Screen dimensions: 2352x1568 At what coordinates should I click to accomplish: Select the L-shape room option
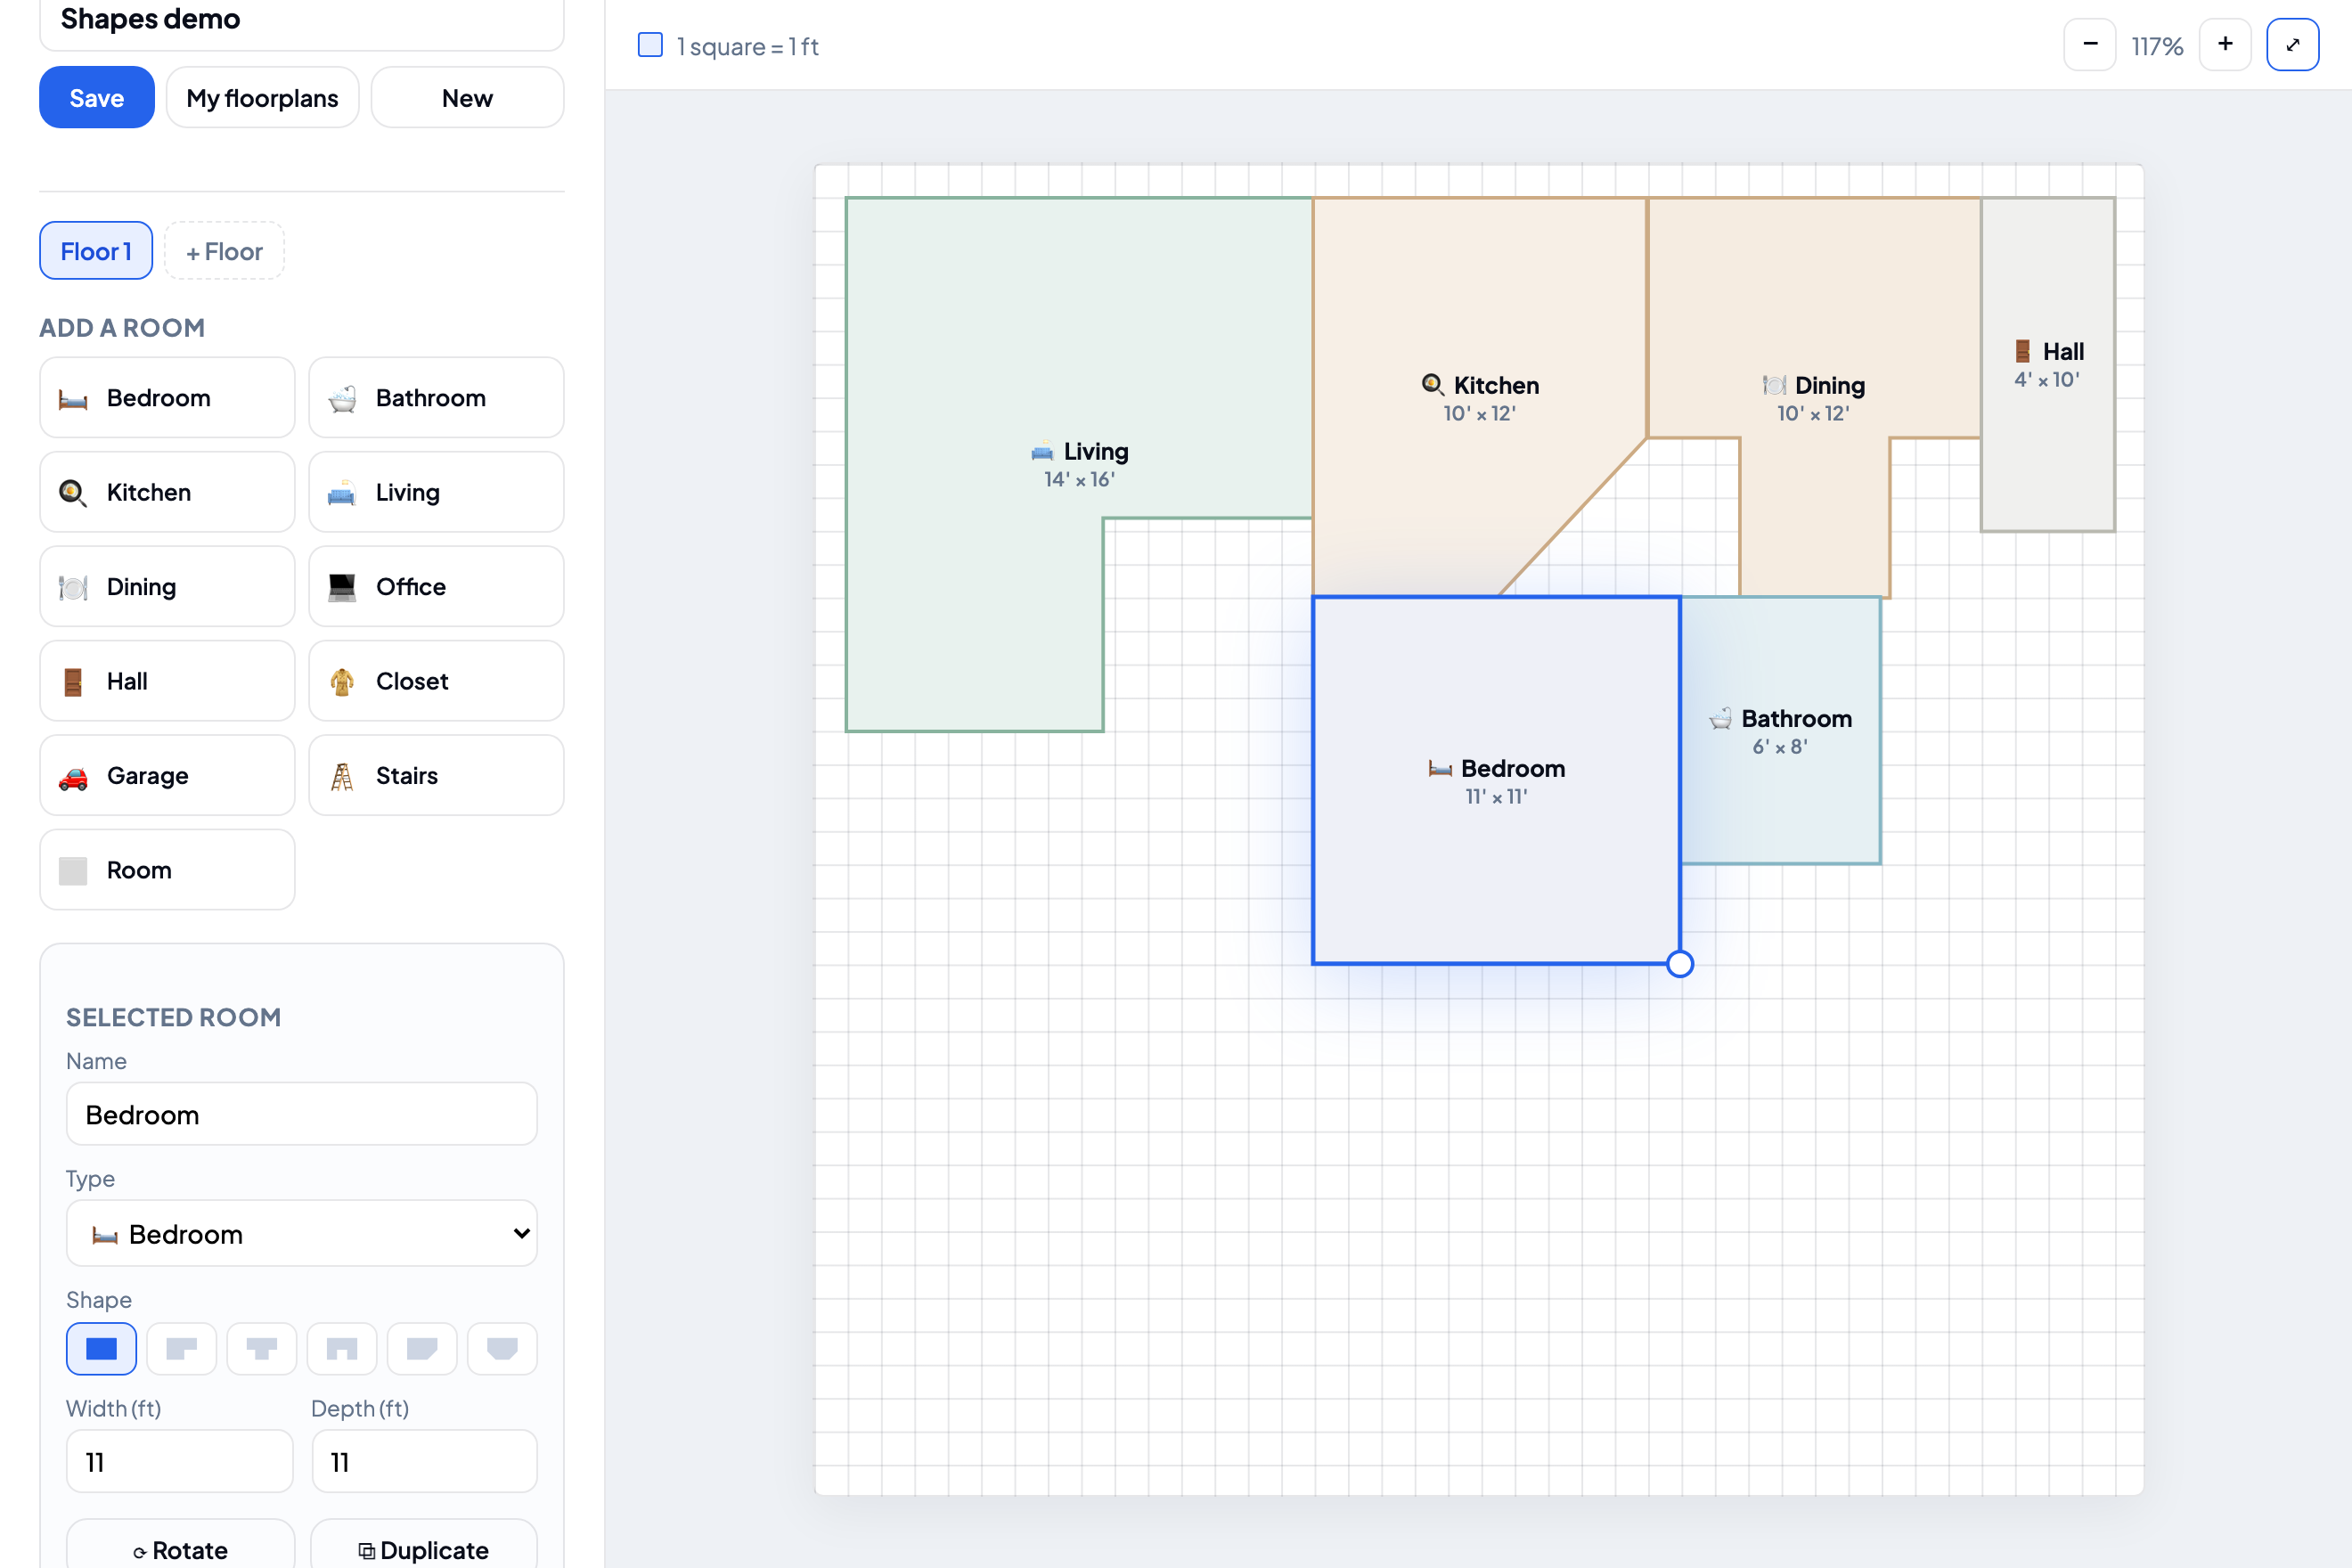click(x=181, y=1348)
